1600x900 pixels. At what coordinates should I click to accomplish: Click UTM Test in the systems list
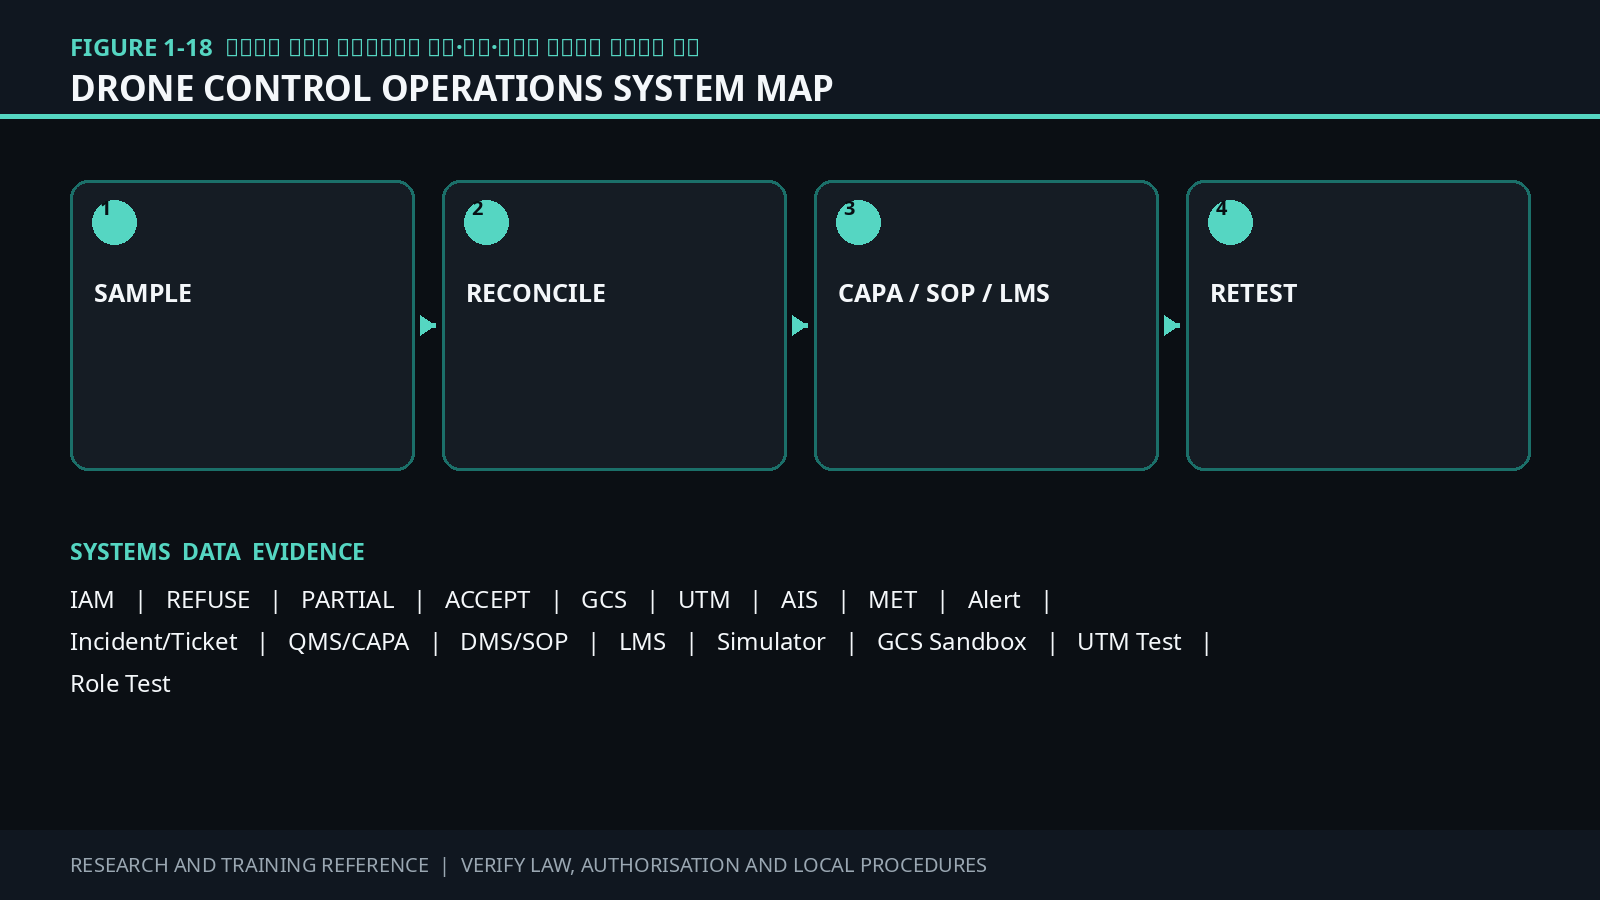tap(1129, 642)
